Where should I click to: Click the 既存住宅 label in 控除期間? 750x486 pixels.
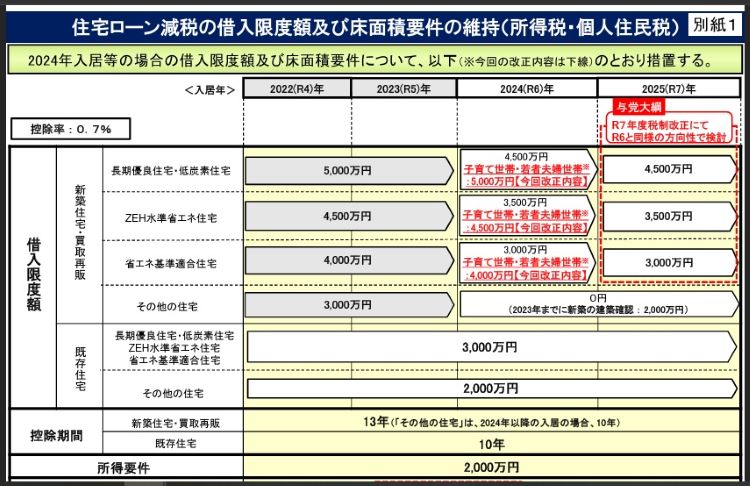click(x=176, y=444)
